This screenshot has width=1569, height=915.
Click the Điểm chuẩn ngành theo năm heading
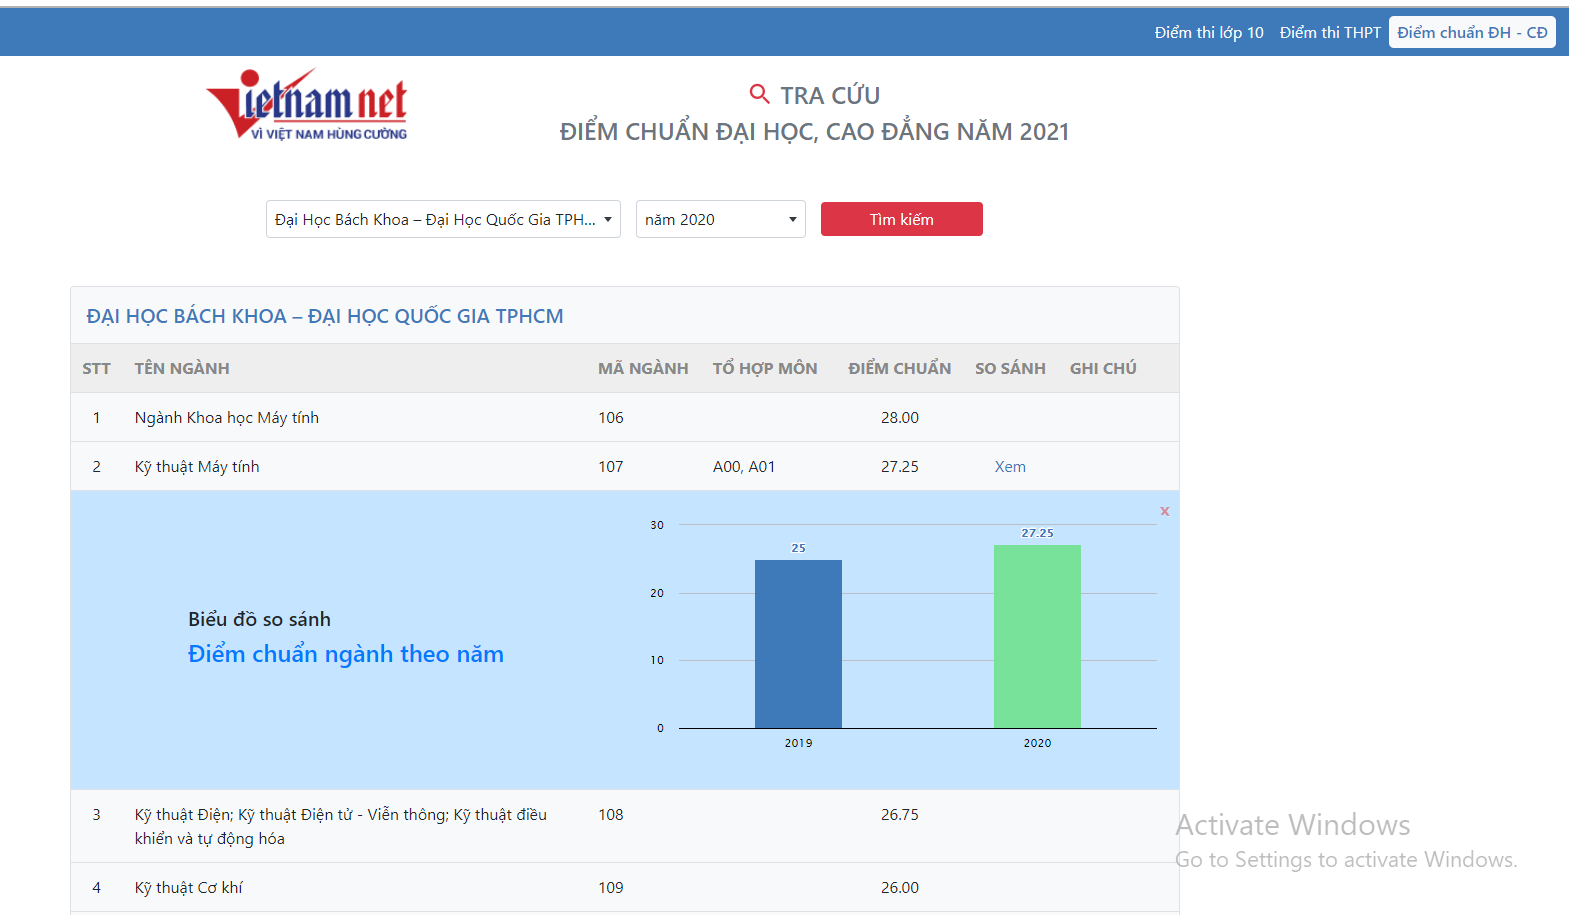tap(346, 654)
